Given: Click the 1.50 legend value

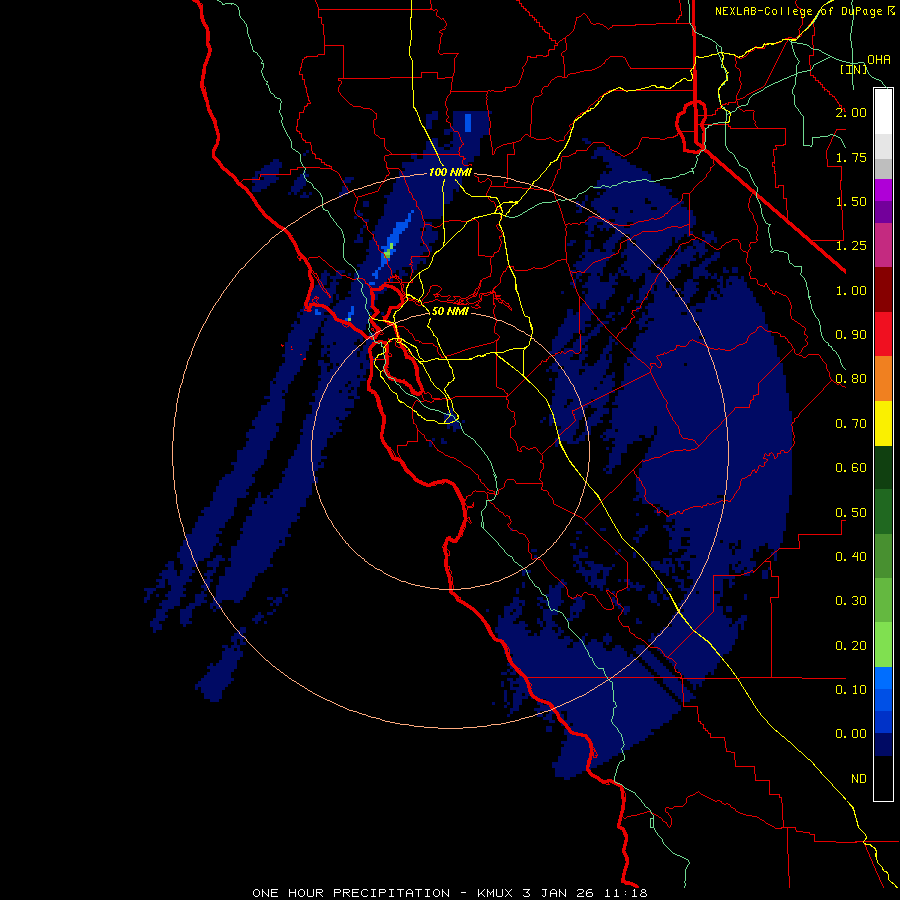Looking at the screenshot, I should (851, 201).
